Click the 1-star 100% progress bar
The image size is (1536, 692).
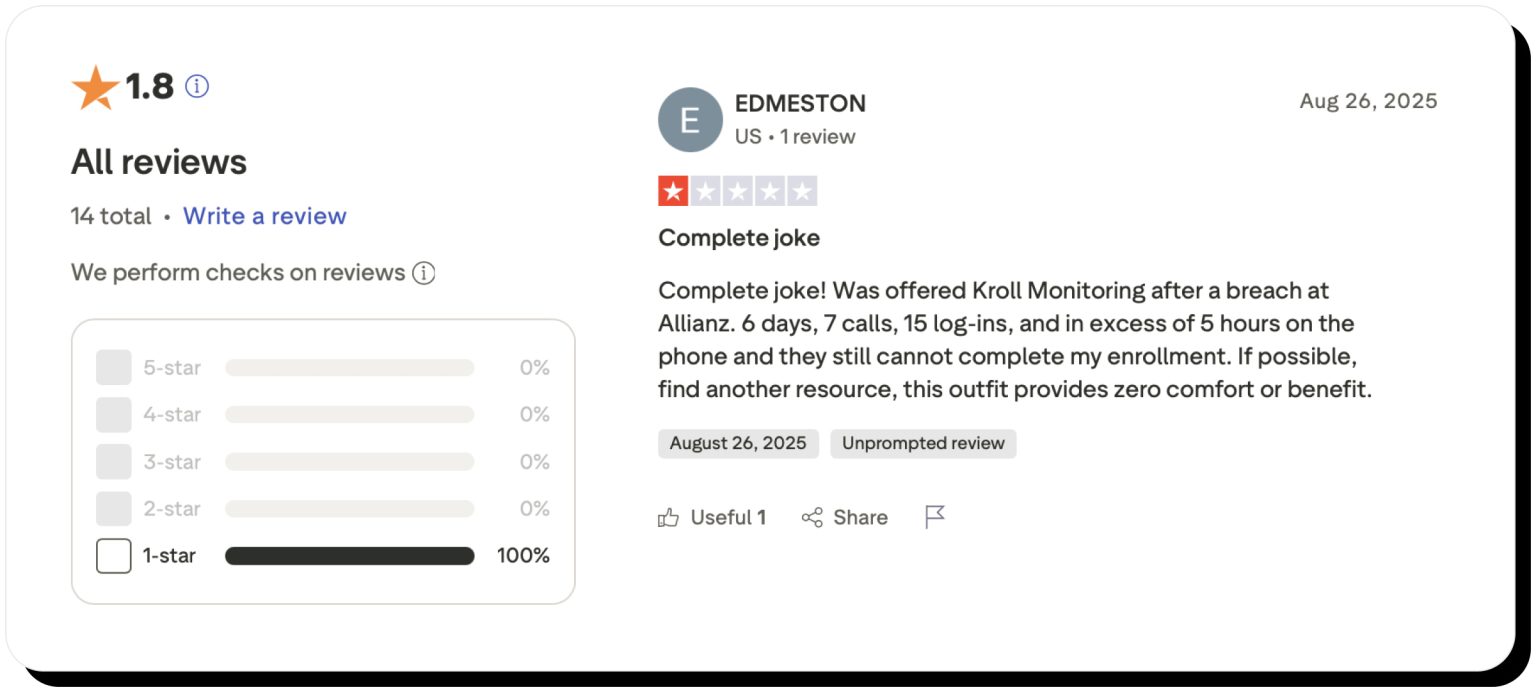349,556
